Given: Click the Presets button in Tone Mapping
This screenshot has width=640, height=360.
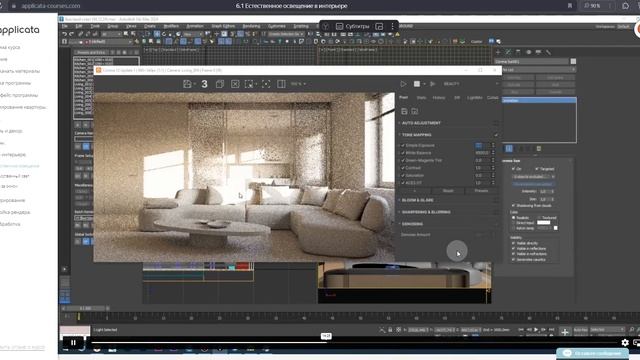Looking at the screenshot, I should click(x=481, y=191).
